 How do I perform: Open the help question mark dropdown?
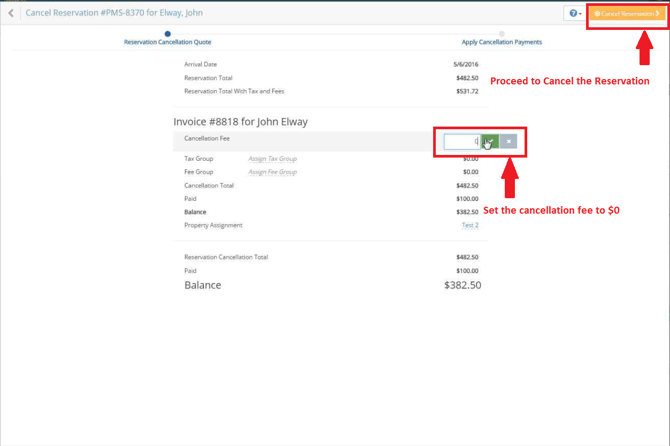pyautogui.click(x=575, y=14)
